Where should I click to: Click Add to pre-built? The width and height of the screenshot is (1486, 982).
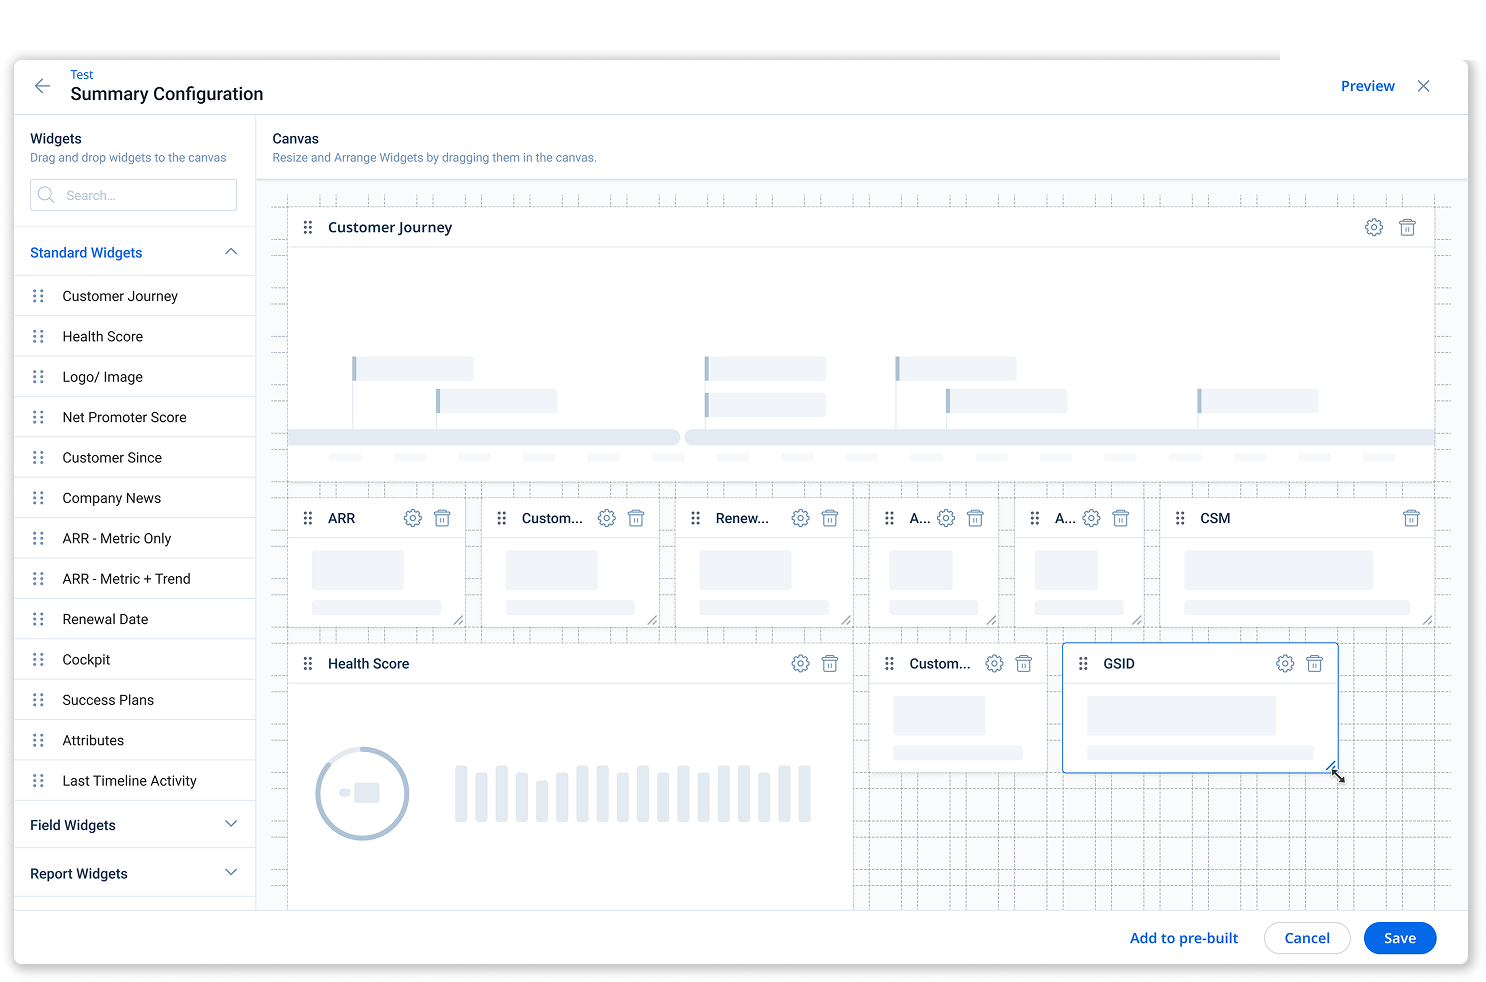pos(1184,938)
